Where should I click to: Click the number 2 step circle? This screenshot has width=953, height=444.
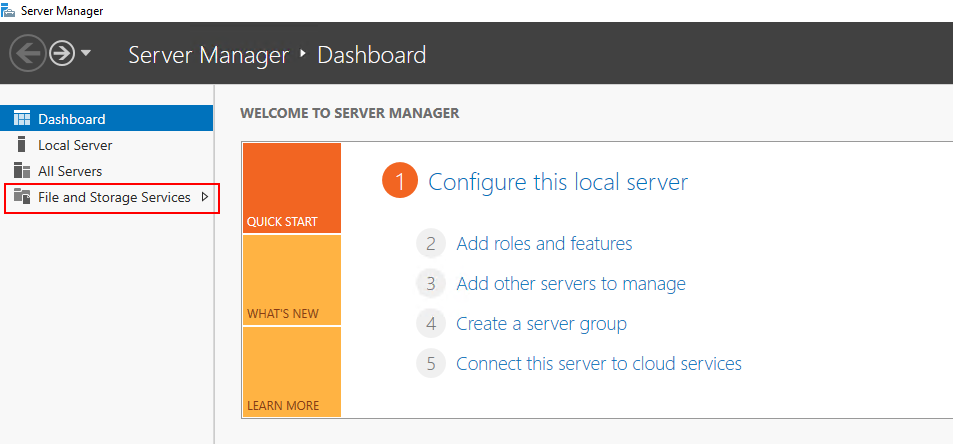tap(431, 244)
